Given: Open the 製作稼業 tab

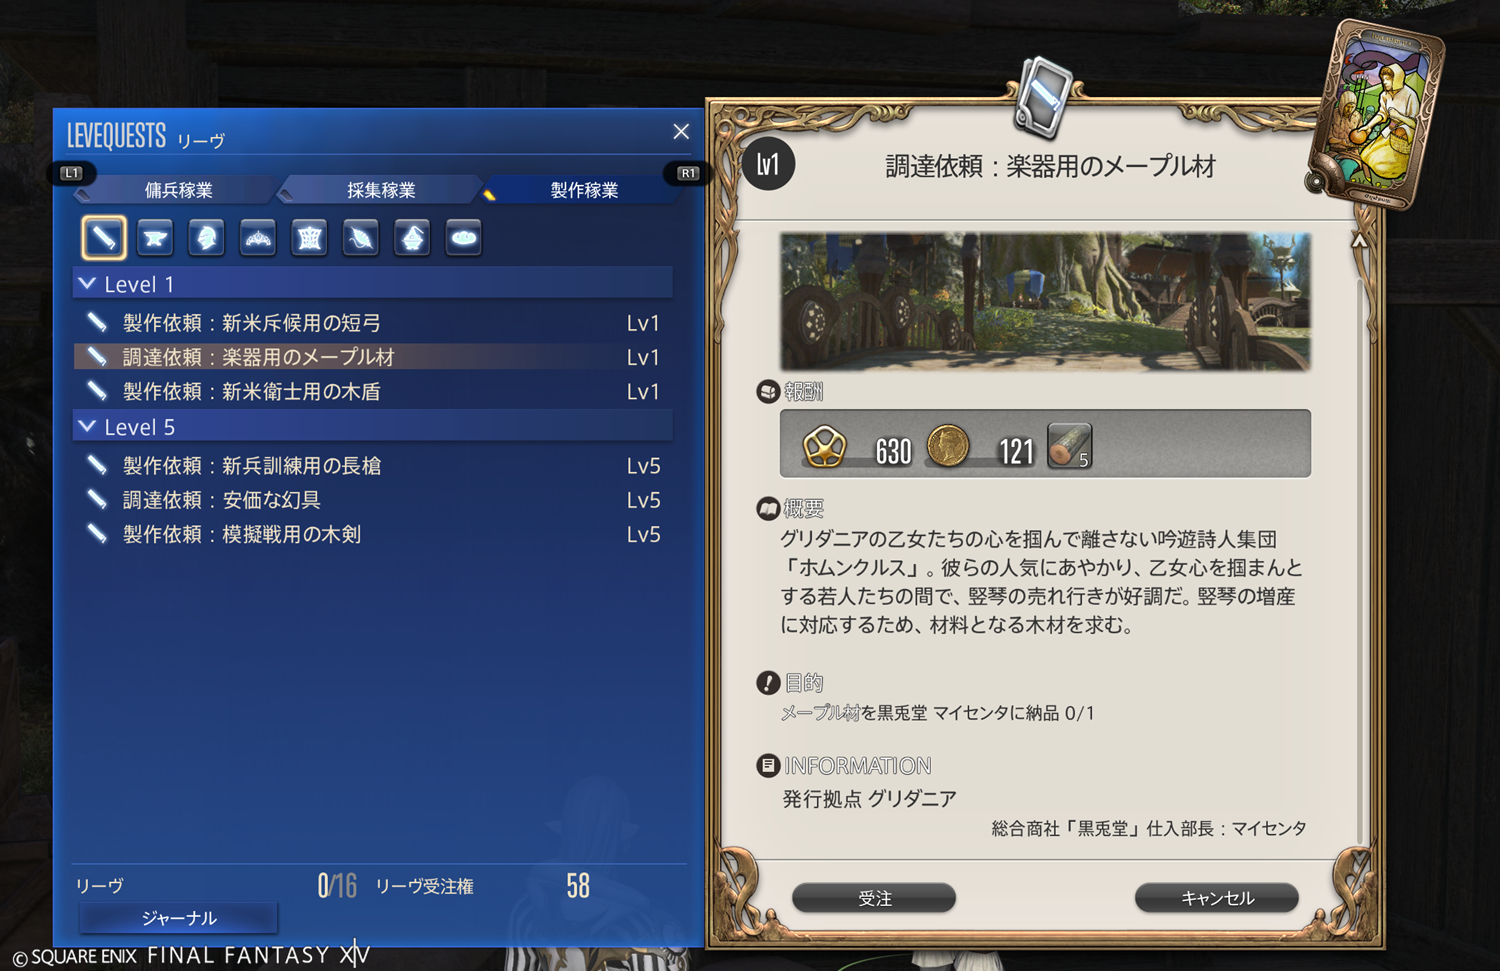Looking at the screenshot, I should click(x=584, y=190).
